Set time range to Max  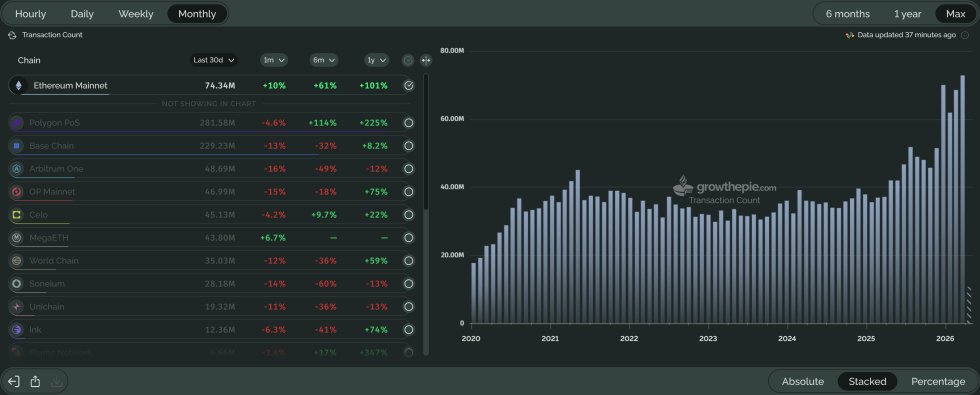(956, 14)
